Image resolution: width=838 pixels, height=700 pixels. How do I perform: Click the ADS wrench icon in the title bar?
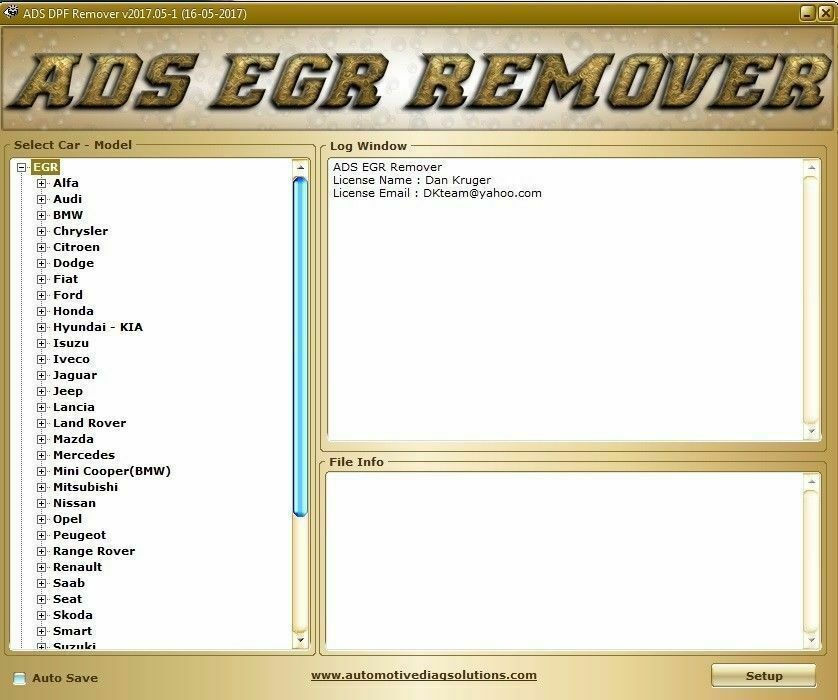10,13
